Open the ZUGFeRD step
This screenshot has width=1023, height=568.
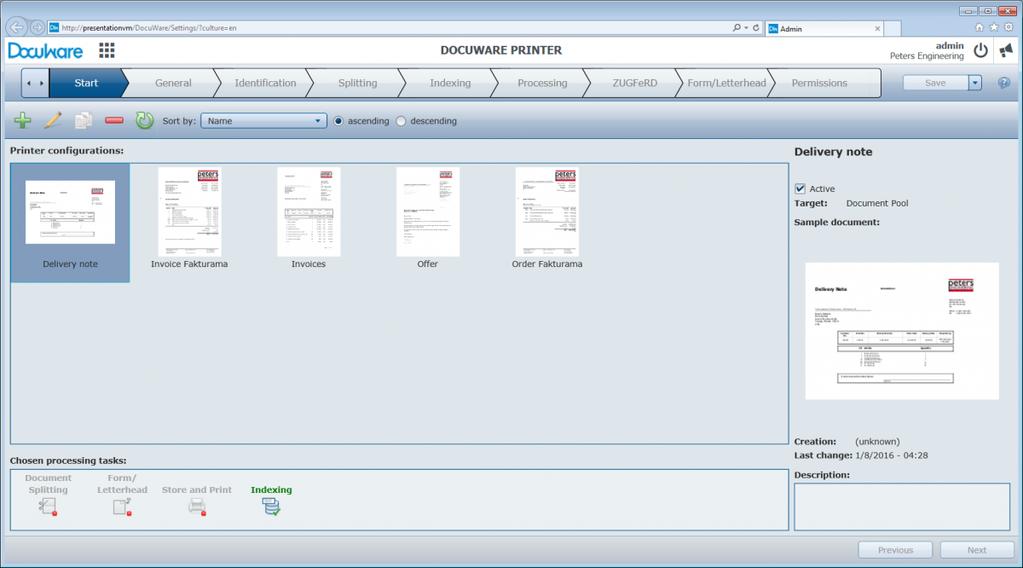pos(634,83)
